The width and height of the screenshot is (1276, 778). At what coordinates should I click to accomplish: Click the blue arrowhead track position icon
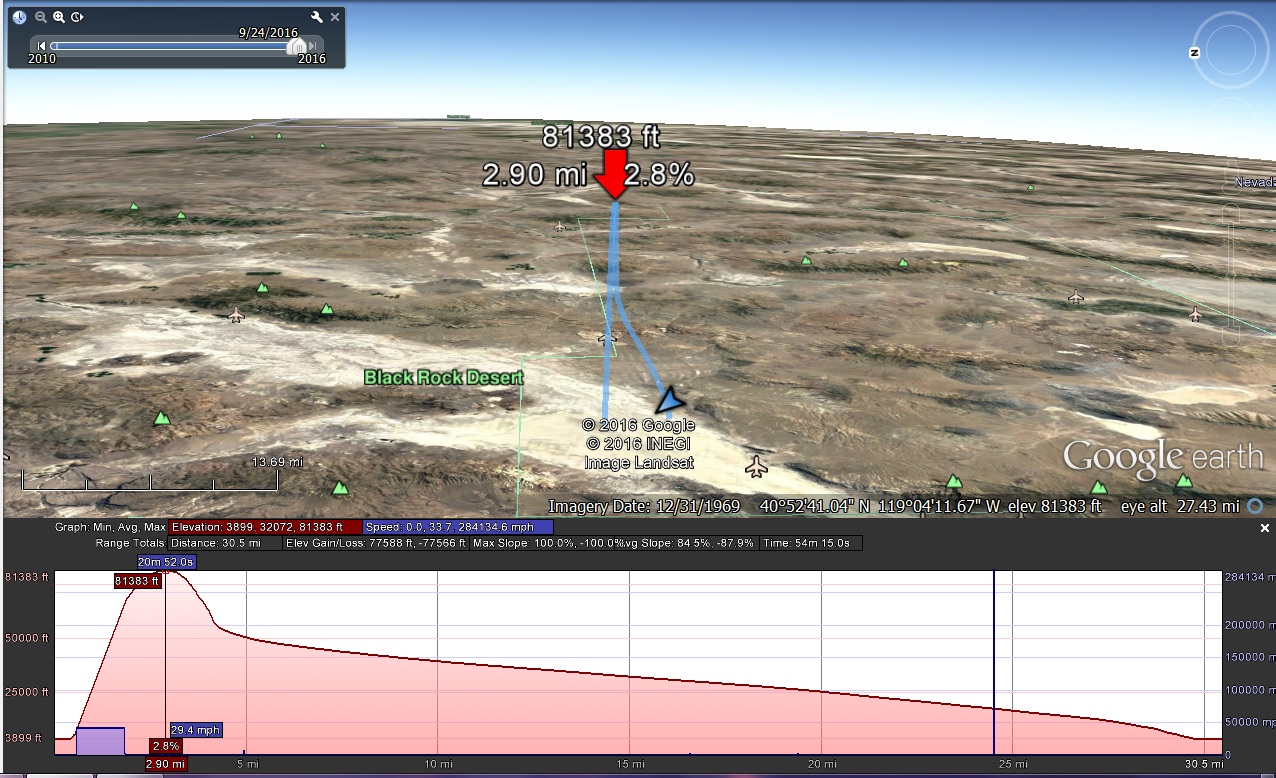coord(666,400)
